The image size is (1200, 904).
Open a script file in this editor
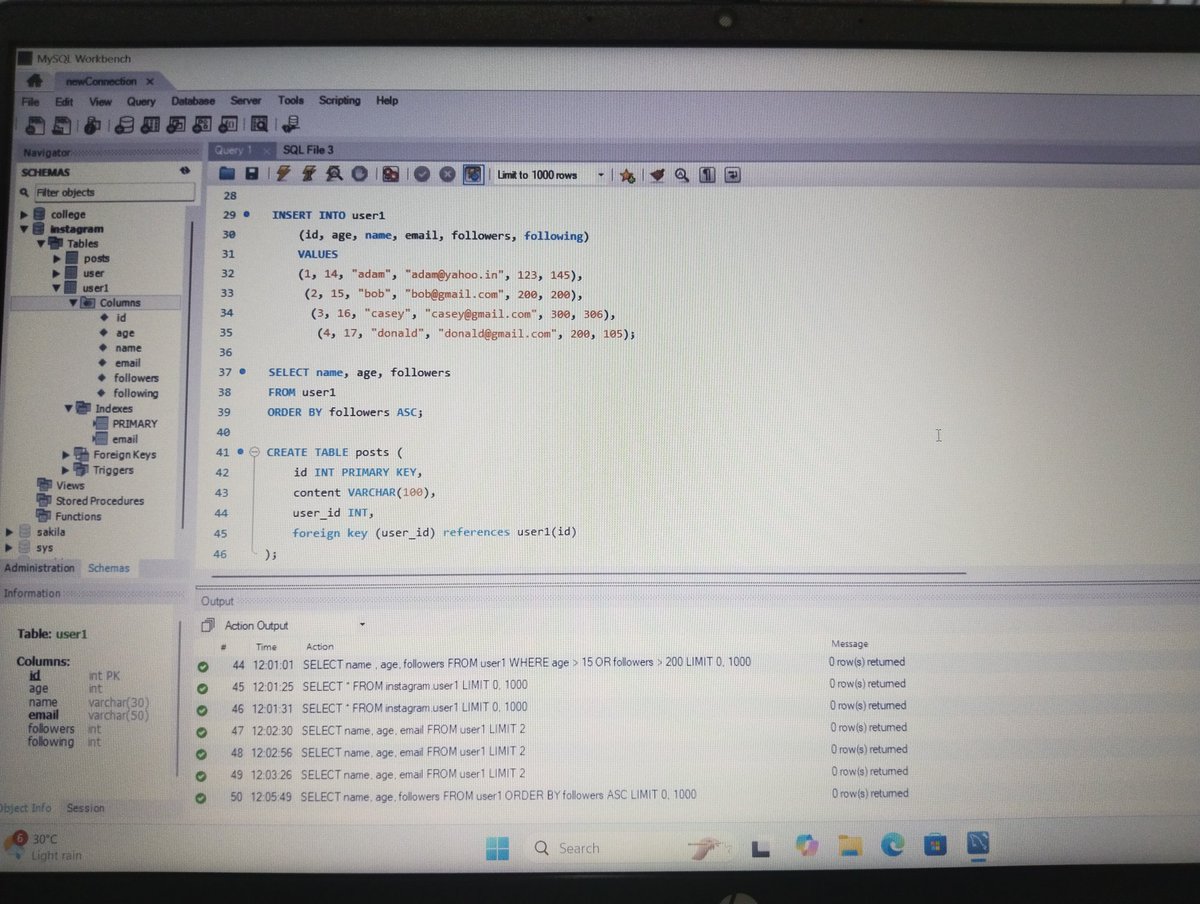pos(227,174)
